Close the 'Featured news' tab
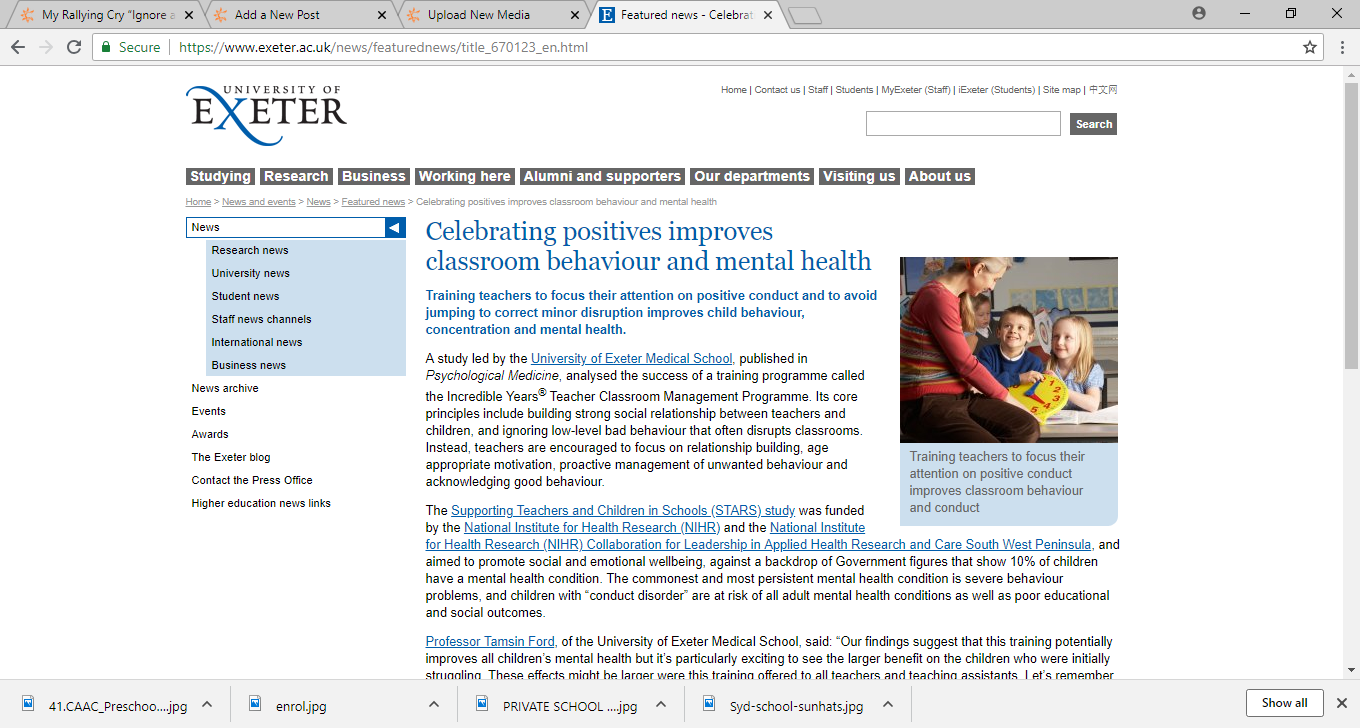The width and height of the screenshot is (1360, 728). (x=768, y=15)
